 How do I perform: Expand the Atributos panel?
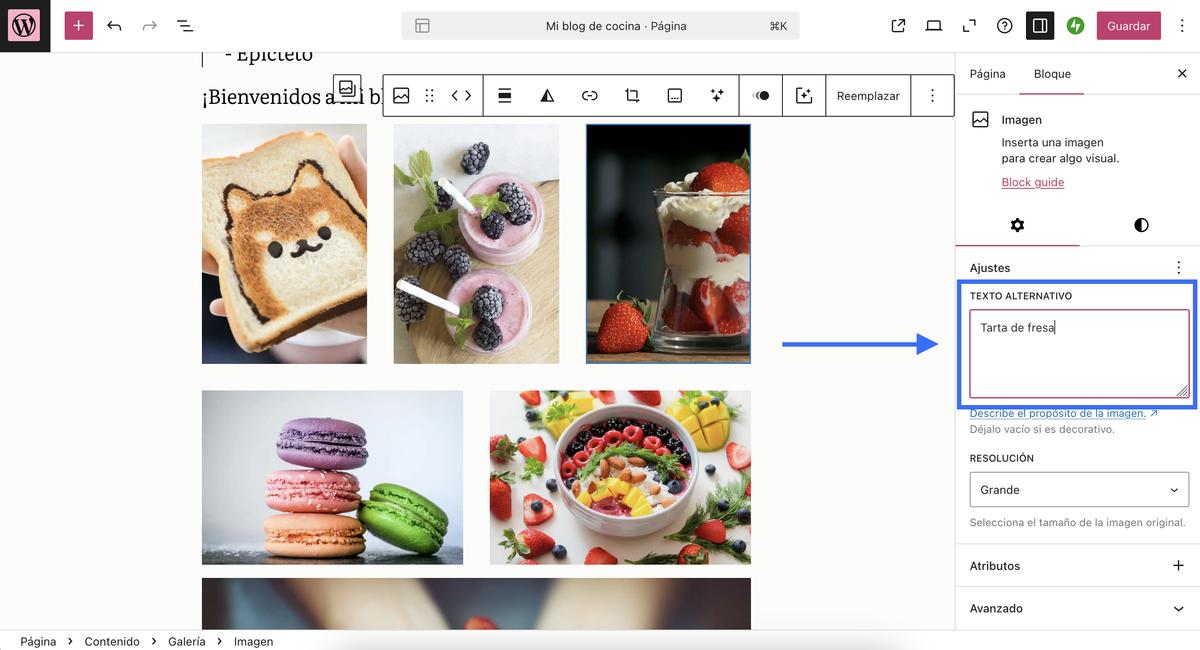pos(1079,566)
